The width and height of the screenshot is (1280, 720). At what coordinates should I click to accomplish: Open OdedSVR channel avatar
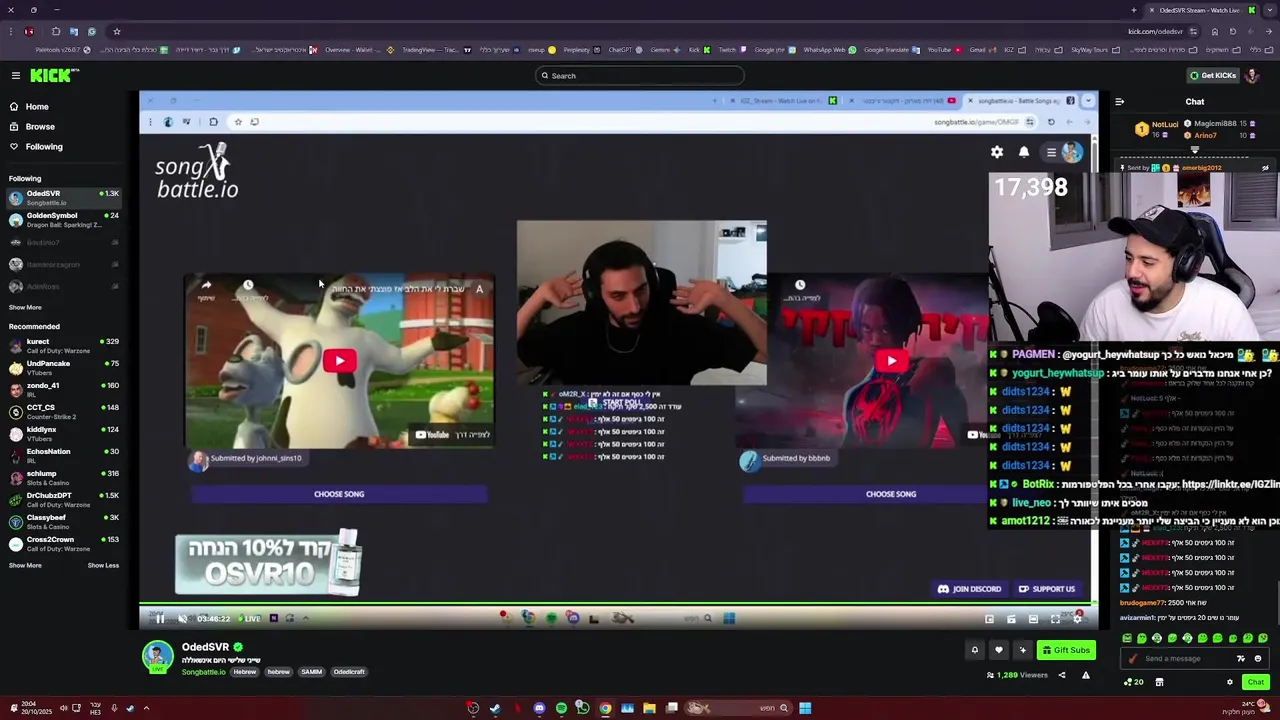click(x=157, y=656)
